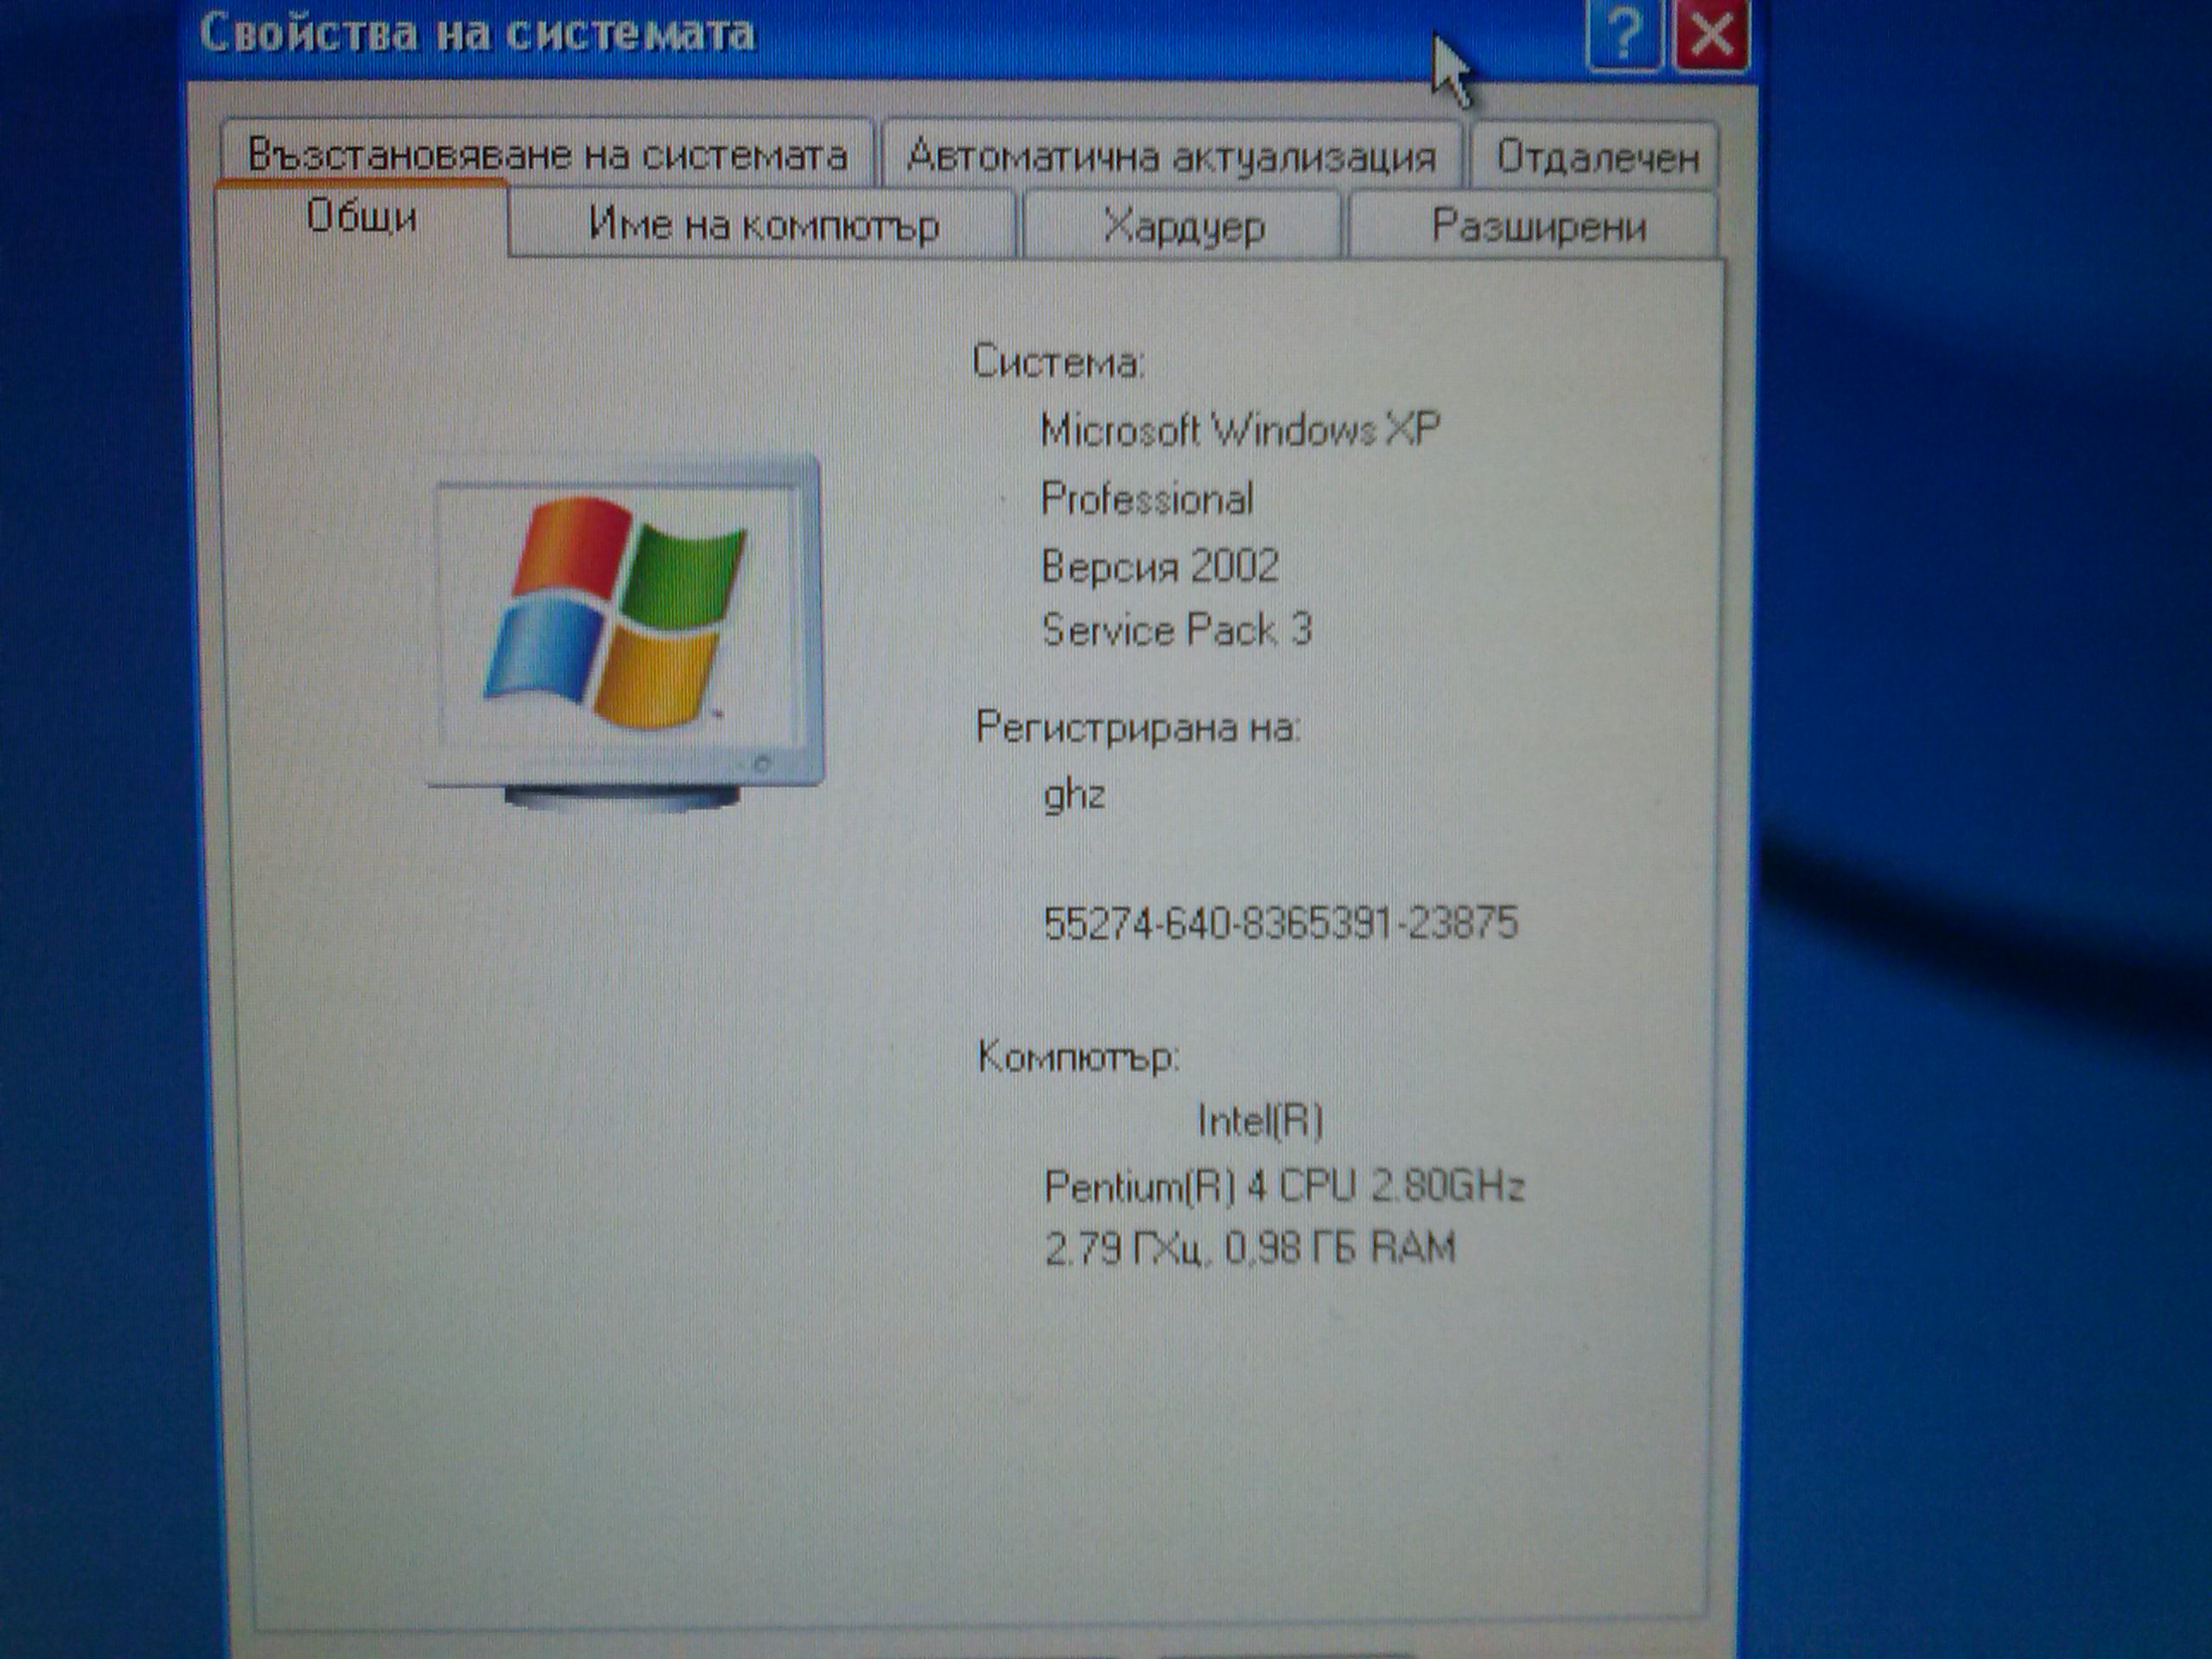This screenshot has height=1659, width=2212.
Task: Click the Pentium(R) 4 CPU 2.80GHz text
Action: pos(1283,1186)
